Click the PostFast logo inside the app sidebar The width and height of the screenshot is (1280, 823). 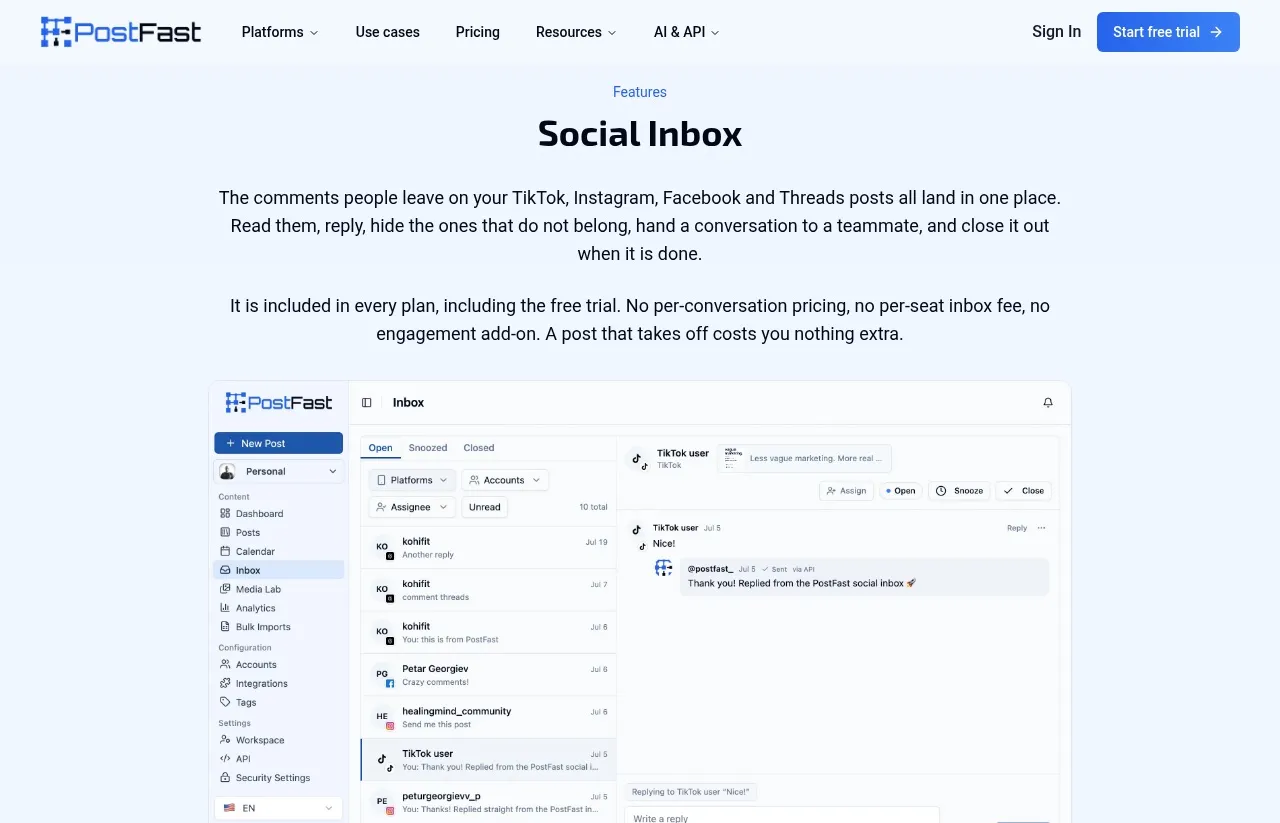point(279,403)
